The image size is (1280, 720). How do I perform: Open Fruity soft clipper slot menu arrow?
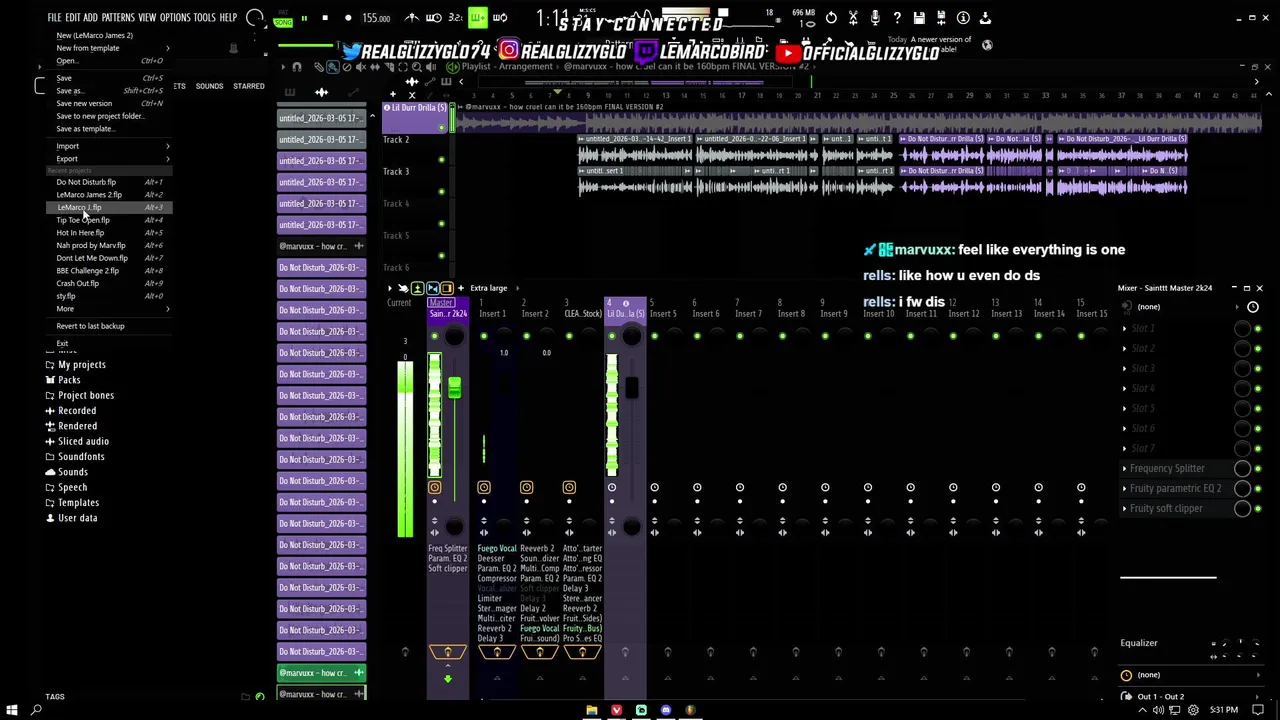click(1124, 508)
